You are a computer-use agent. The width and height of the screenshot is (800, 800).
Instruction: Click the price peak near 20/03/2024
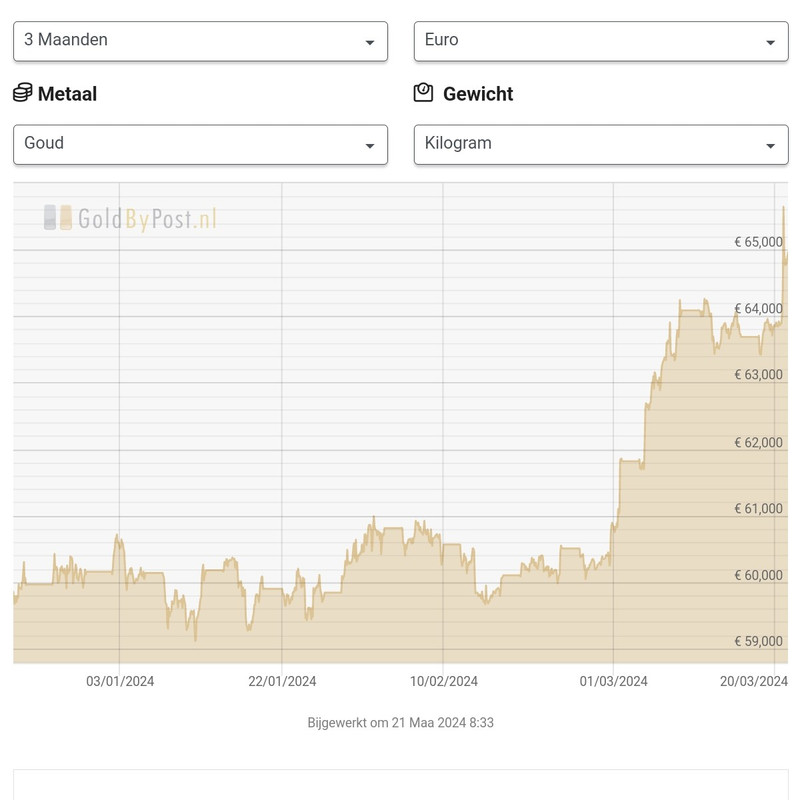pos(784,208)
